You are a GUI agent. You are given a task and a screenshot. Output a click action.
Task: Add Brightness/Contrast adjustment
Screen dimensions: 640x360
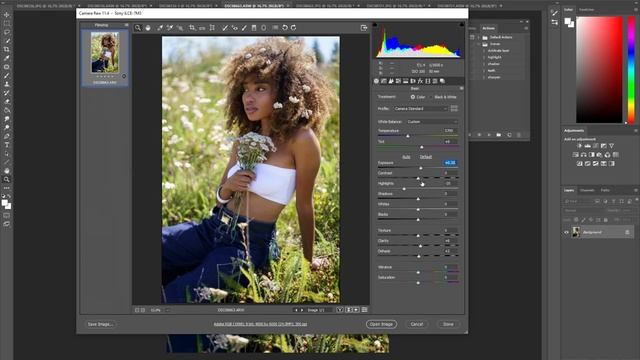tap(580, 146)
